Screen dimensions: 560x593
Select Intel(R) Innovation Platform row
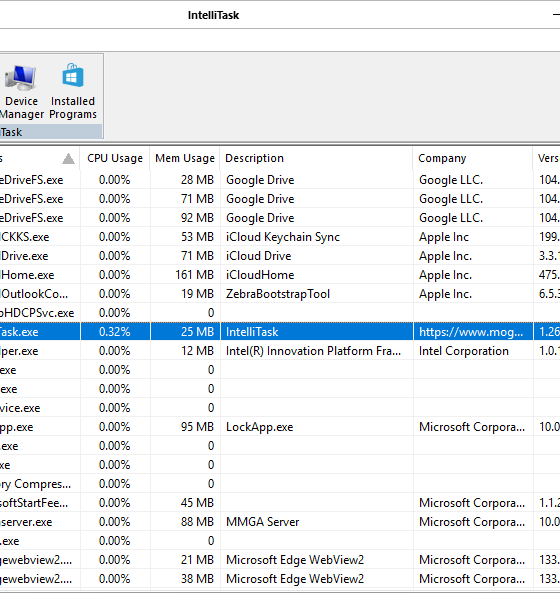click(280, 351)
